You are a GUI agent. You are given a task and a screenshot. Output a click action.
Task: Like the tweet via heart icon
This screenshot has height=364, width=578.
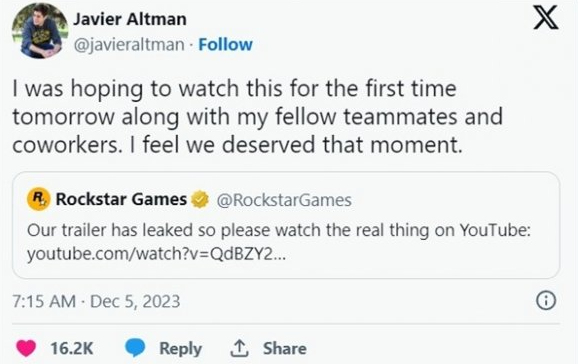[26, 348]
